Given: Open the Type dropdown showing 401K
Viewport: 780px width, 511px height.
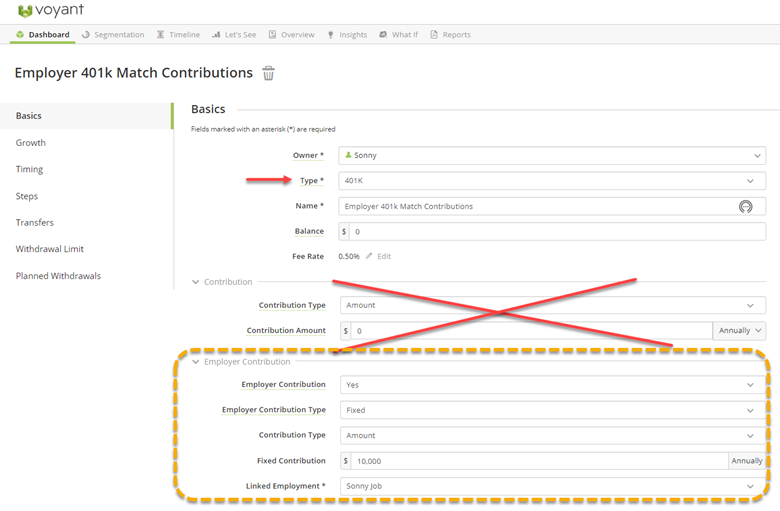Looking at the screenshot, I should [552, 181].
